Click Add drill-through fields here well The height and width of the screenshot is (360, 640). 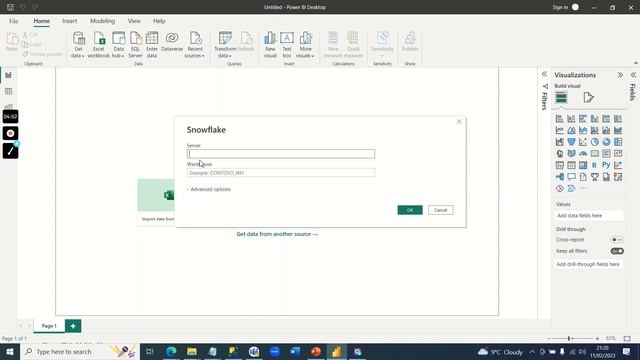[x=589, y=264]
